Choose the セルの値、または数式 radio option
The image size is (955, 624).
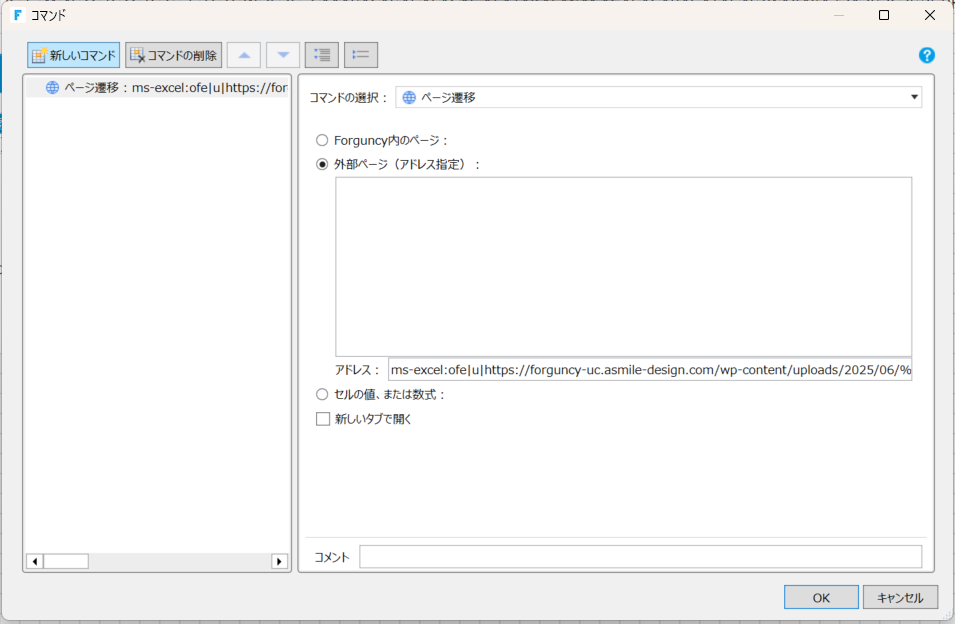coord(322,394)
